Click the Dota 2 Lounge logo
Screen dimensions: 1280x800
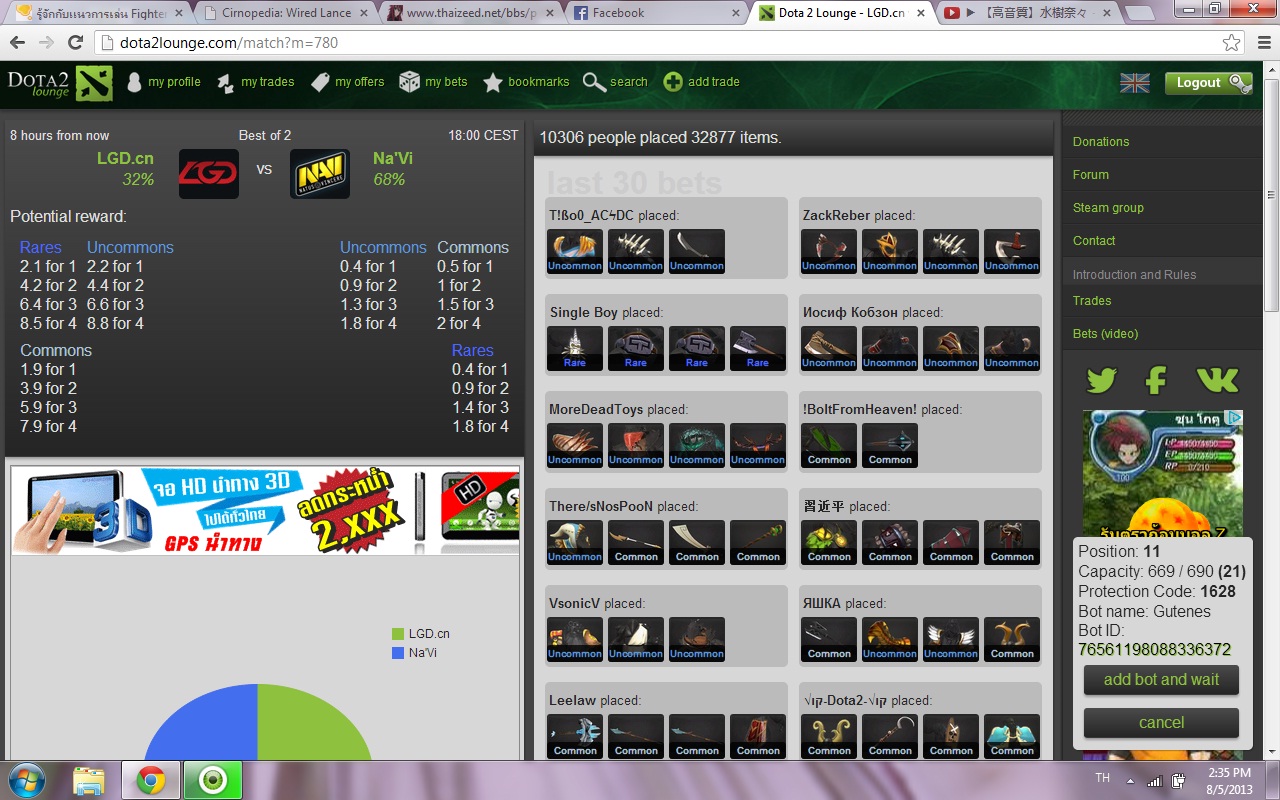(x=59, y=83)
